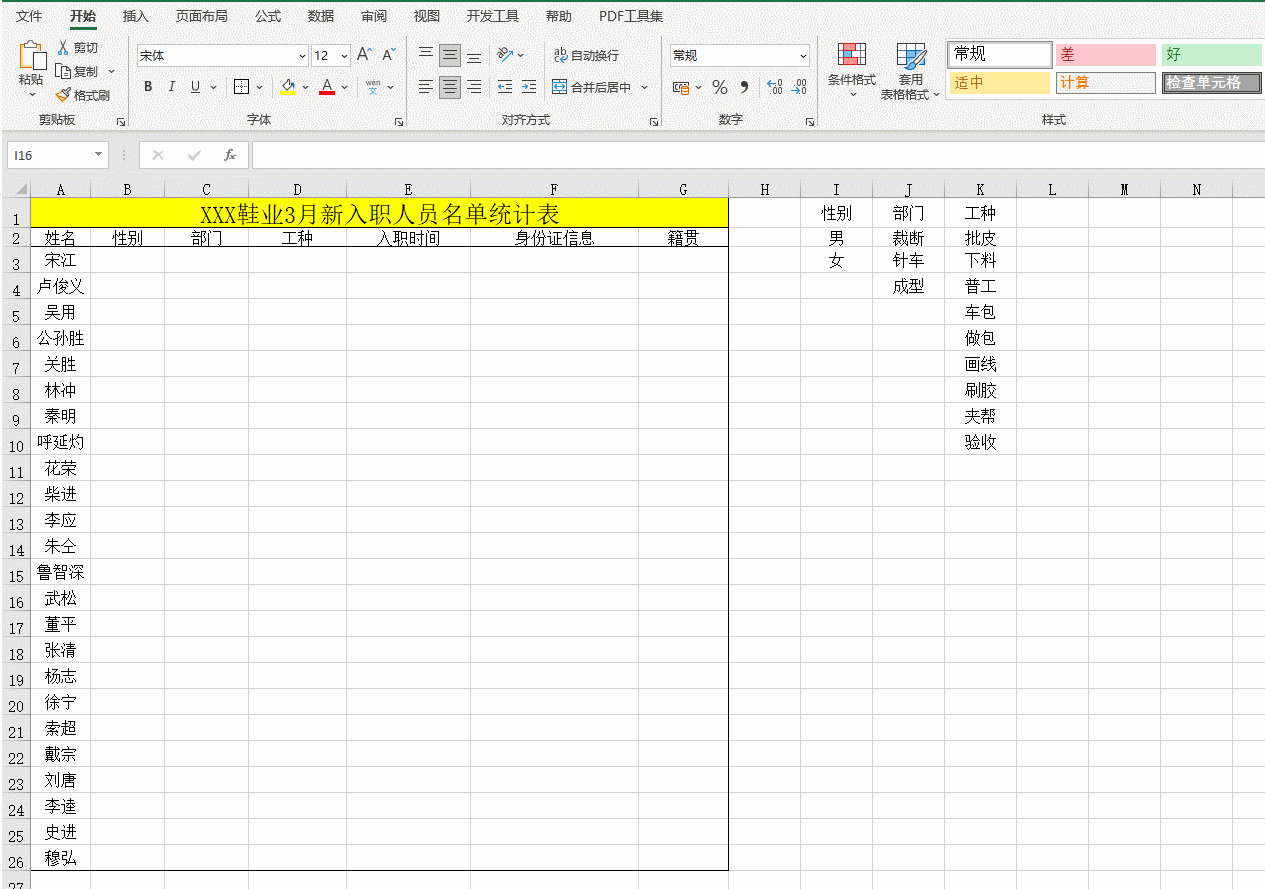Open Format as Table (套用表格格式)
Image resolution: width=1265 pixels, height=889 pixels.
(910, 72)
